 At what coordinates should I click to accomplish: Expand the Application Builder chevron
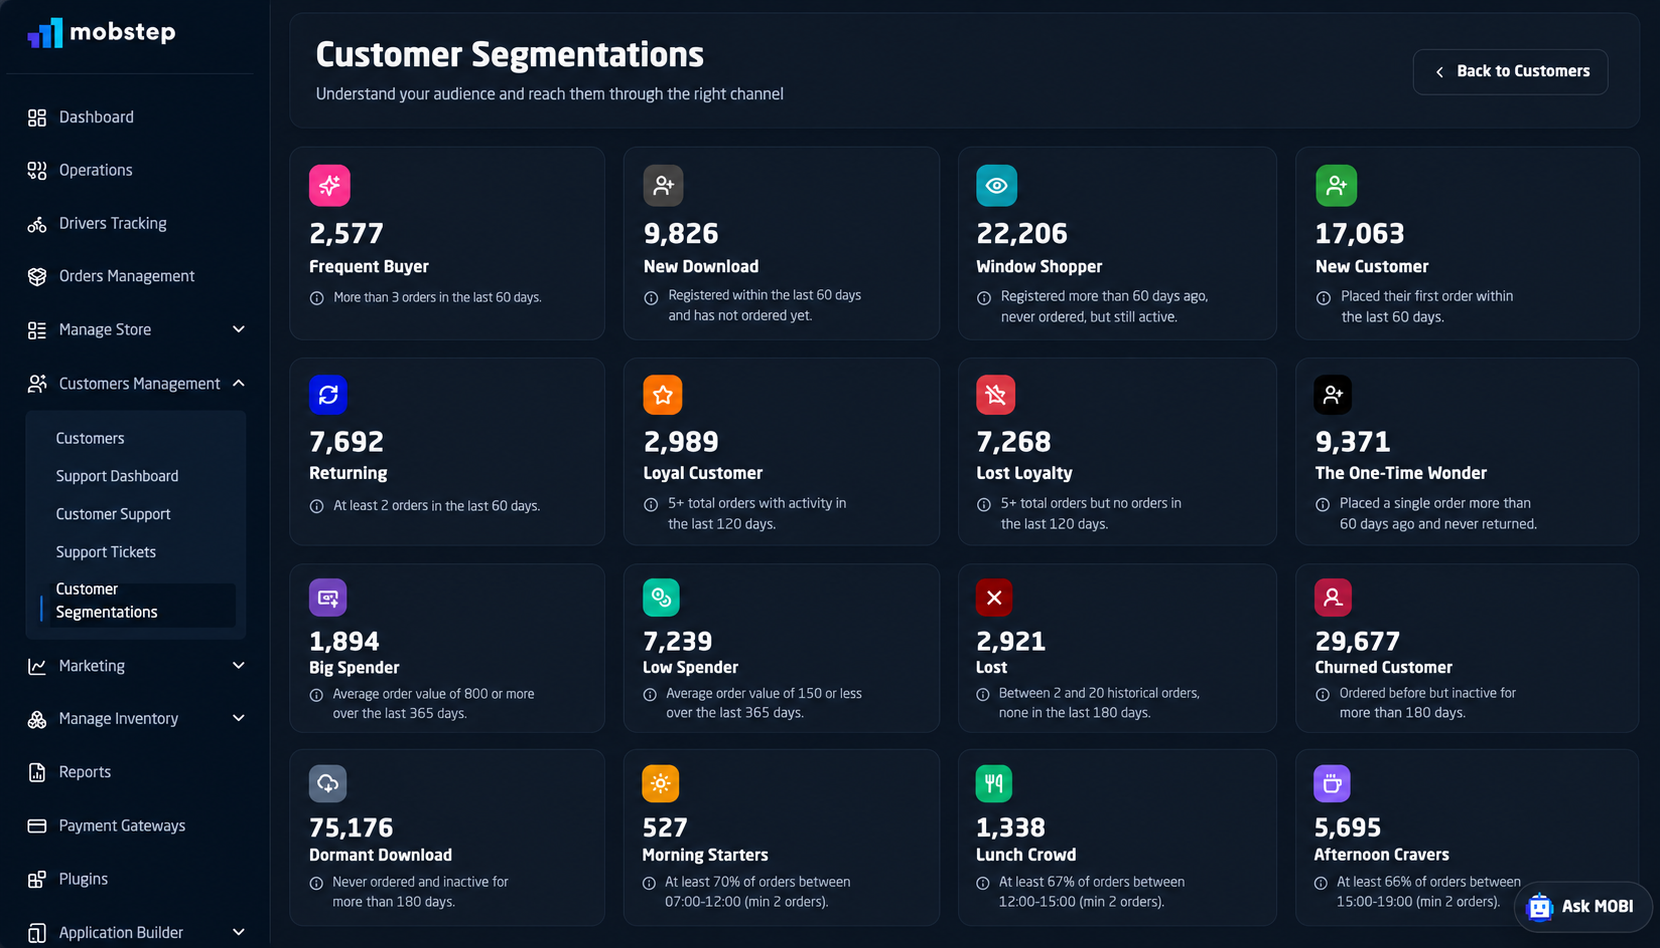238,932
